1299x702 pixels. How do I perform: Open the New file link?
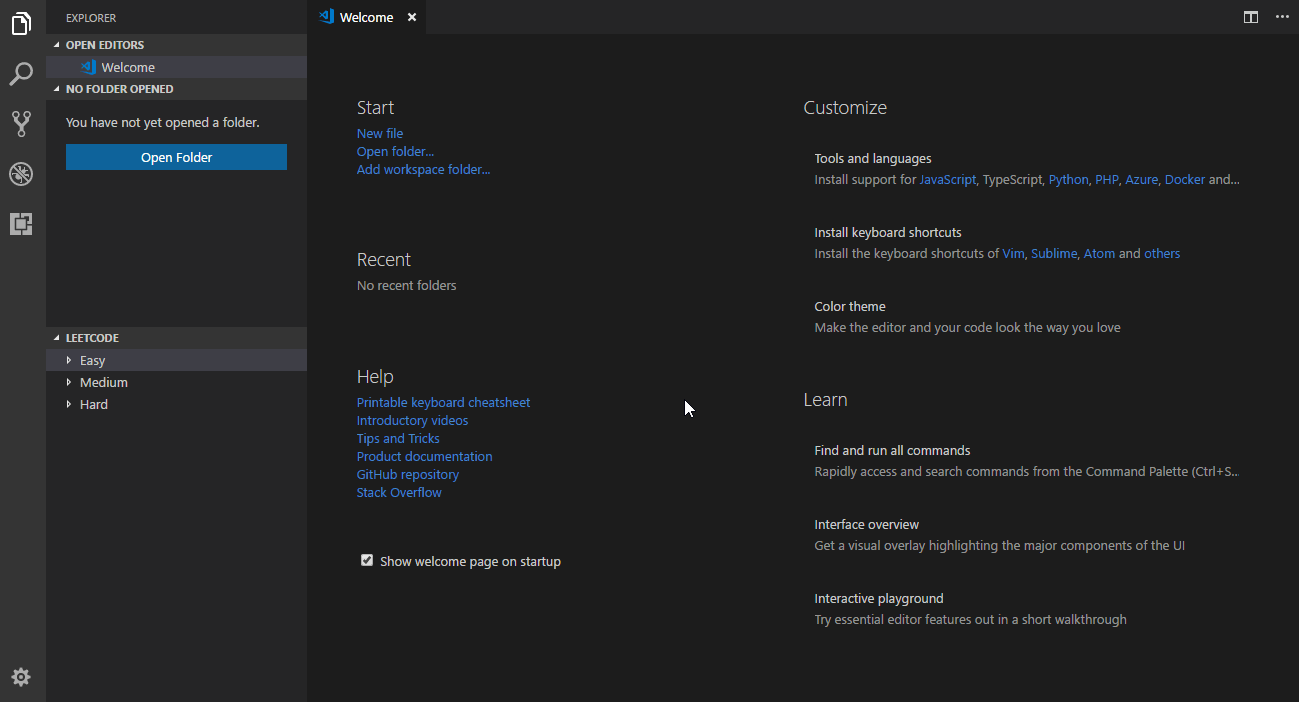(x=380, y=133)
